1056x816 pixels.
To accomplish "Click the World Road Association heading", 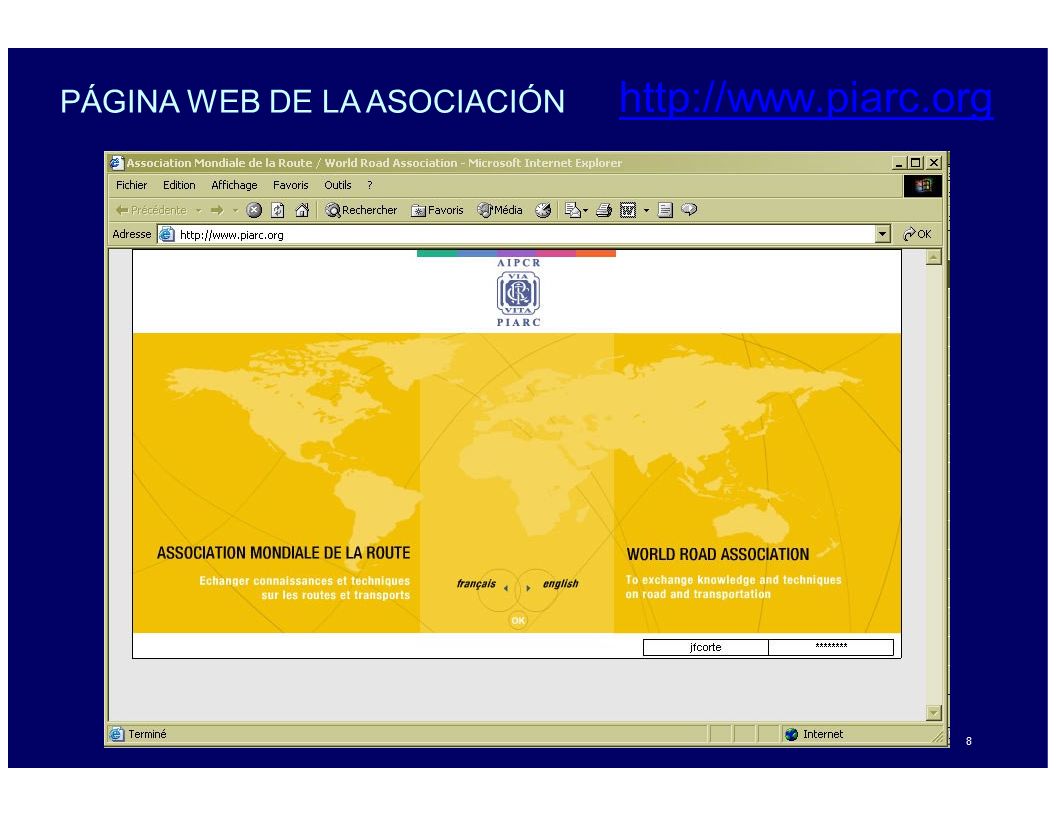I will pyautogui.click(x=718, y=555).
